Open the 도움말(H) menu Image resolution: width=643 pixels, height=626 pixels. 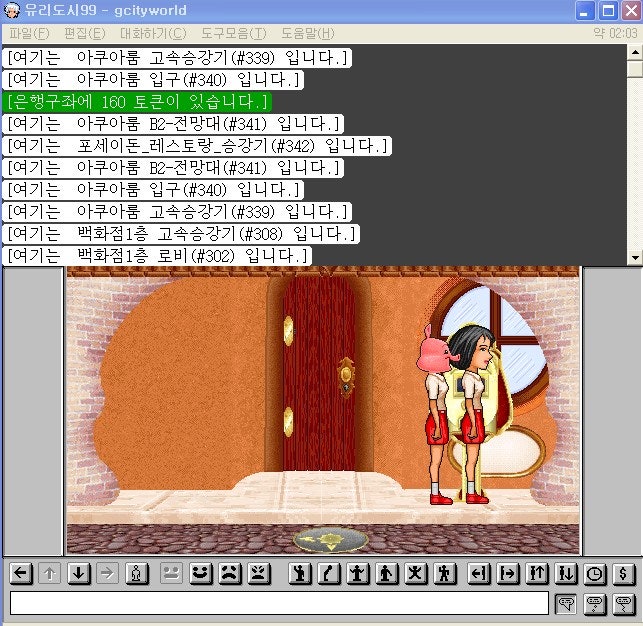307,33
